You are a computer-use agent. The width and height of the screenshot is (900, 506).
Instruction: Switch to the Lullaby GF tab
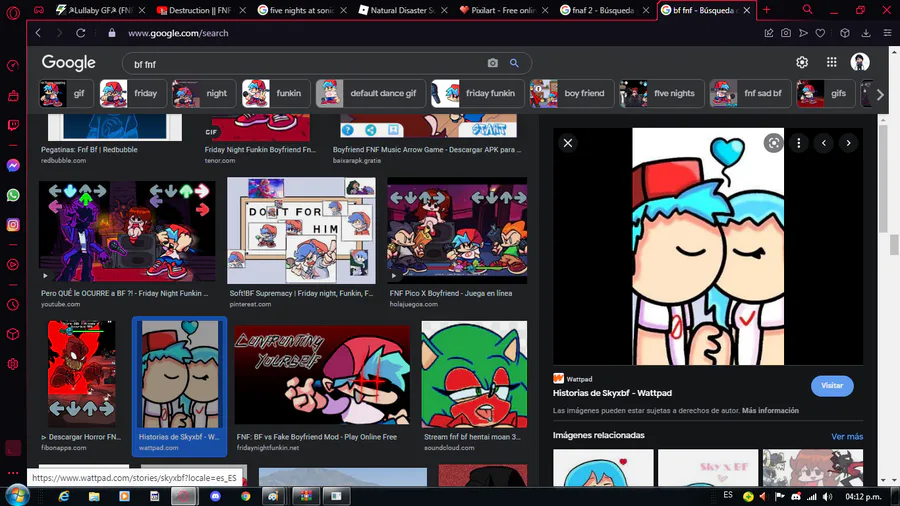coord(100,10)
